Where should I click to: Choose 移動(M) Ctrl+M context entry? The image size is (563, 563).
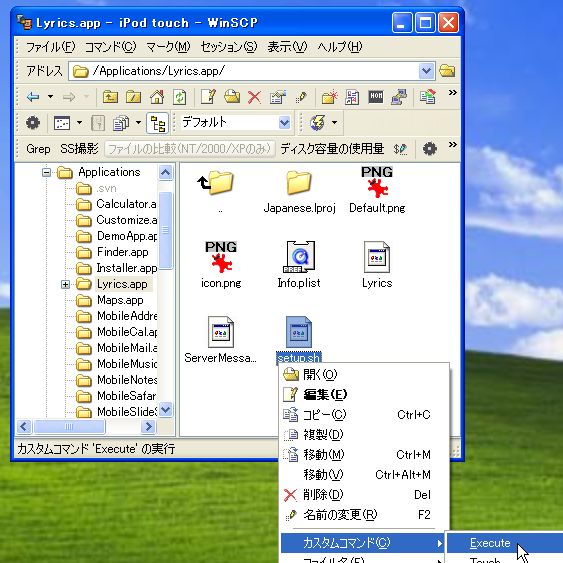[x=364, y=455]
